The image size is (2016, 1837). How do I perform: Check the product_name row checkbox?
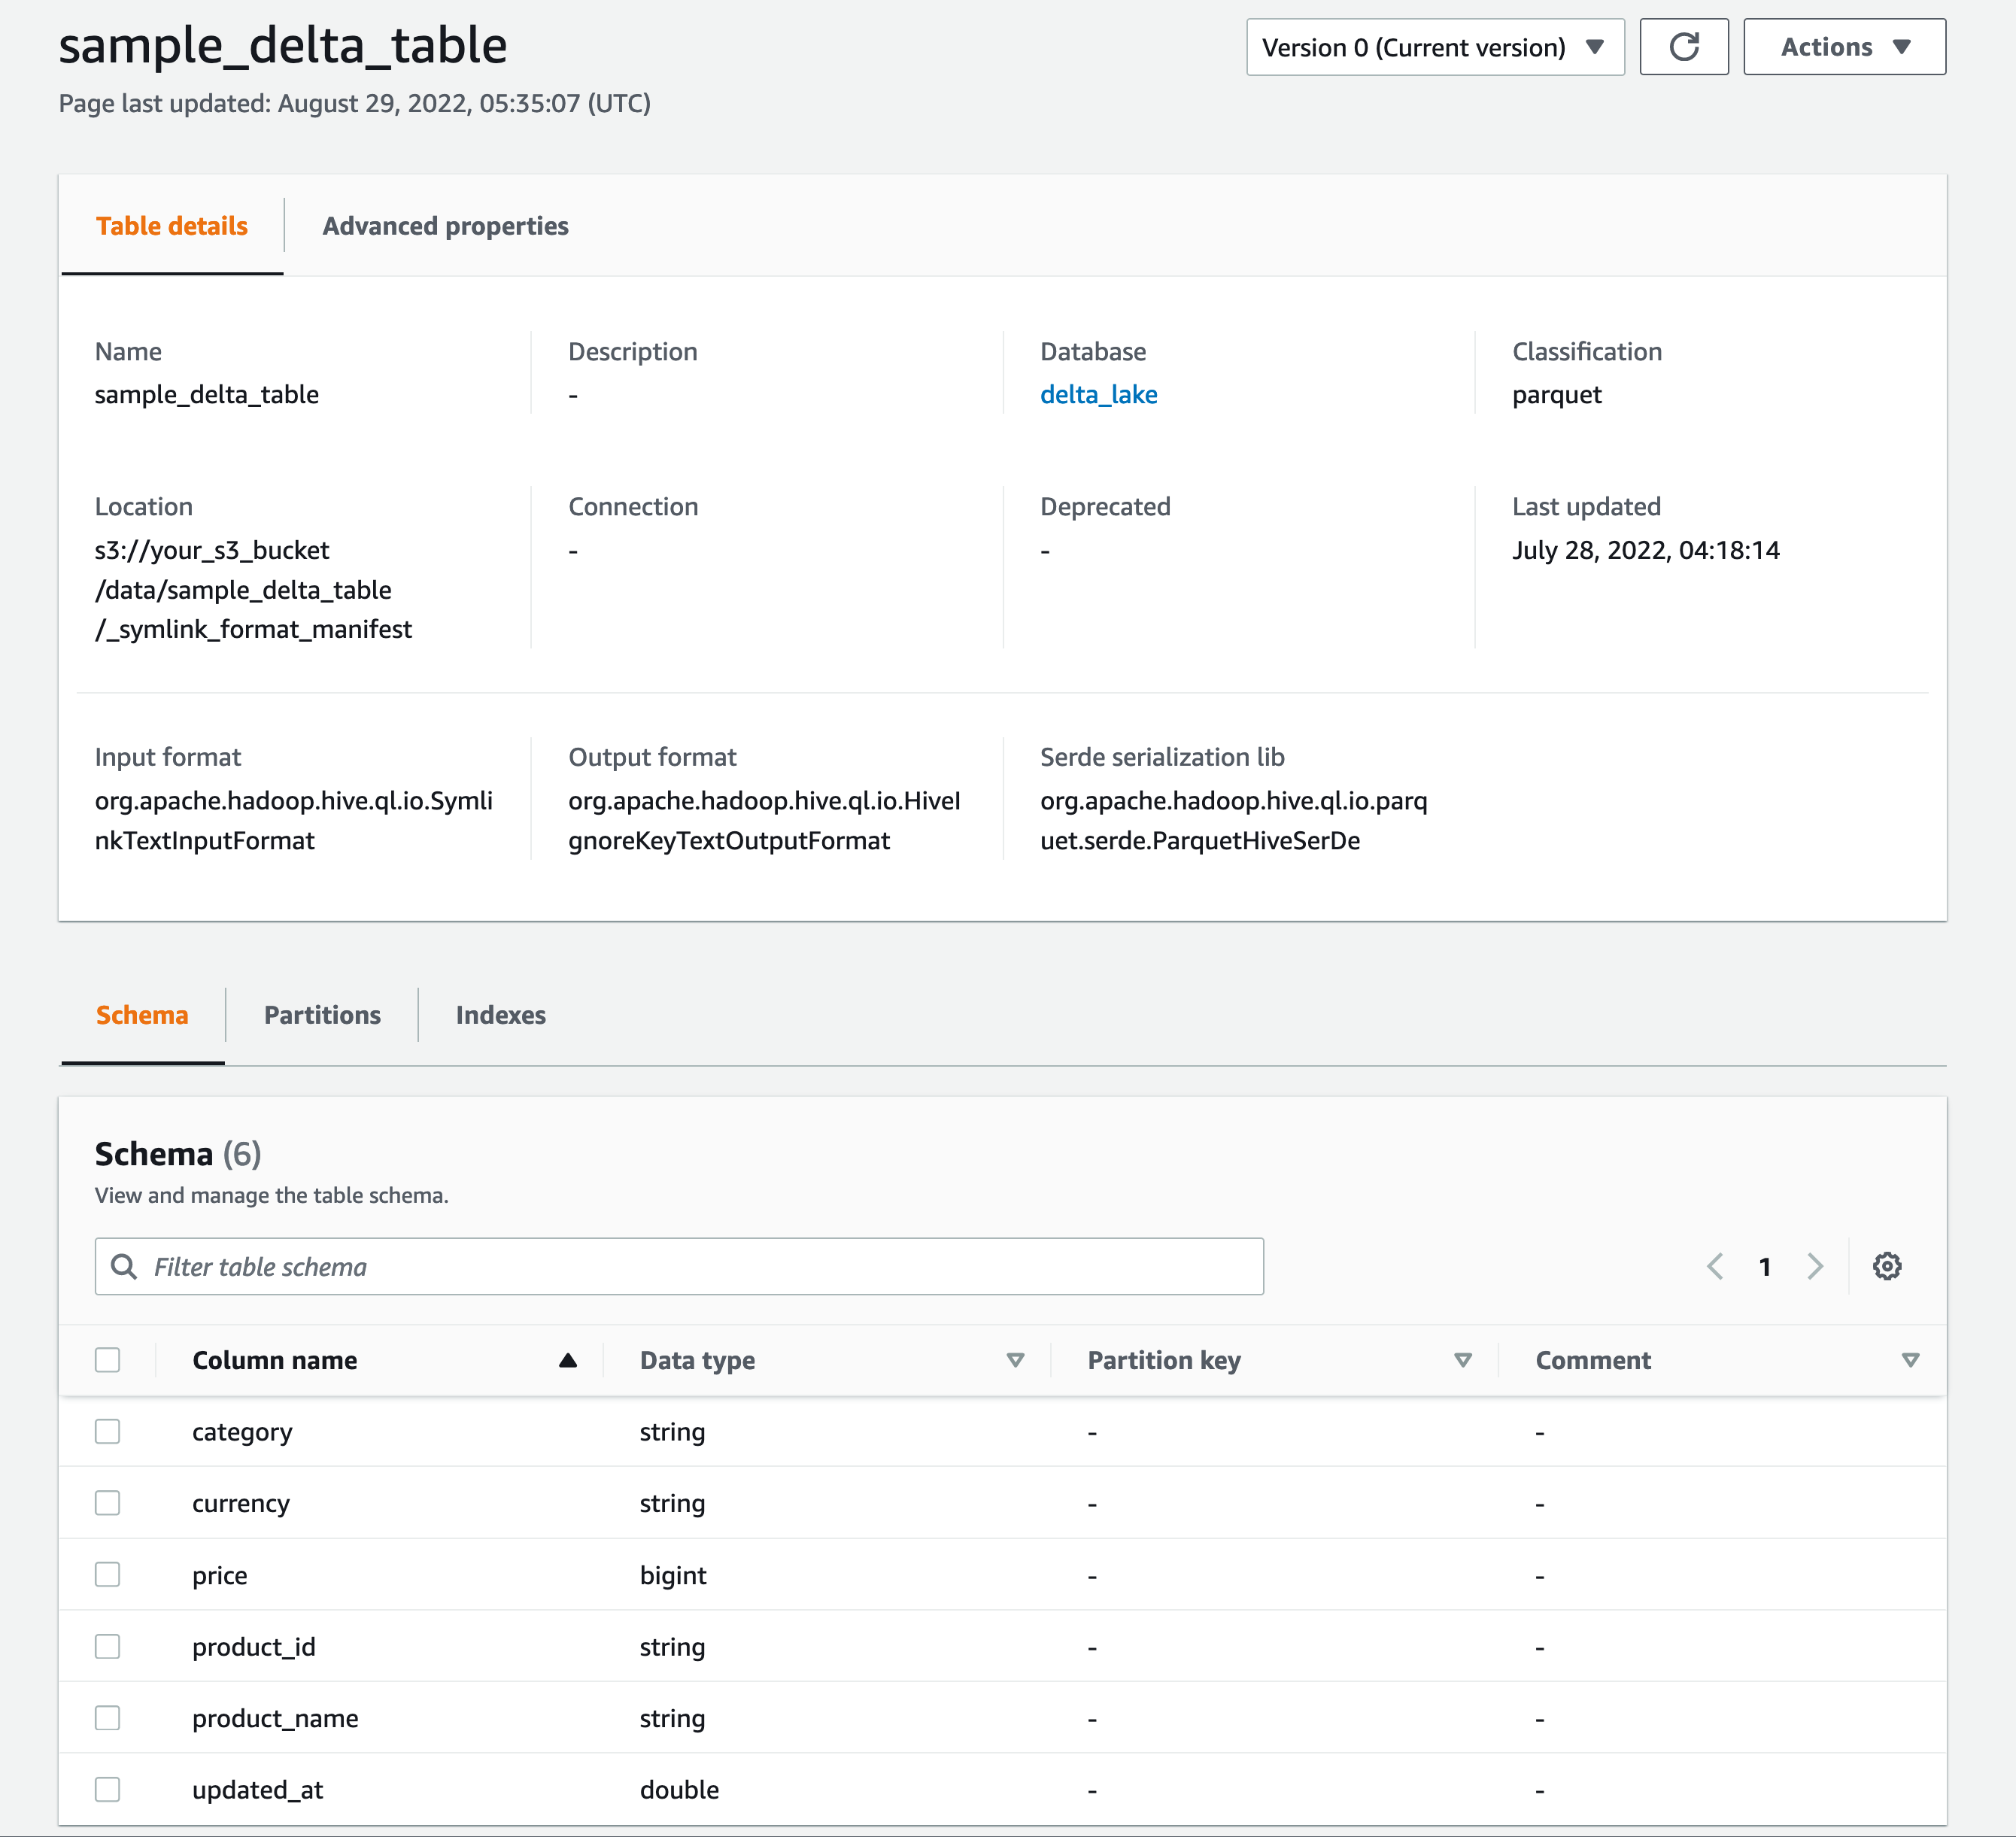point(107,1717)
